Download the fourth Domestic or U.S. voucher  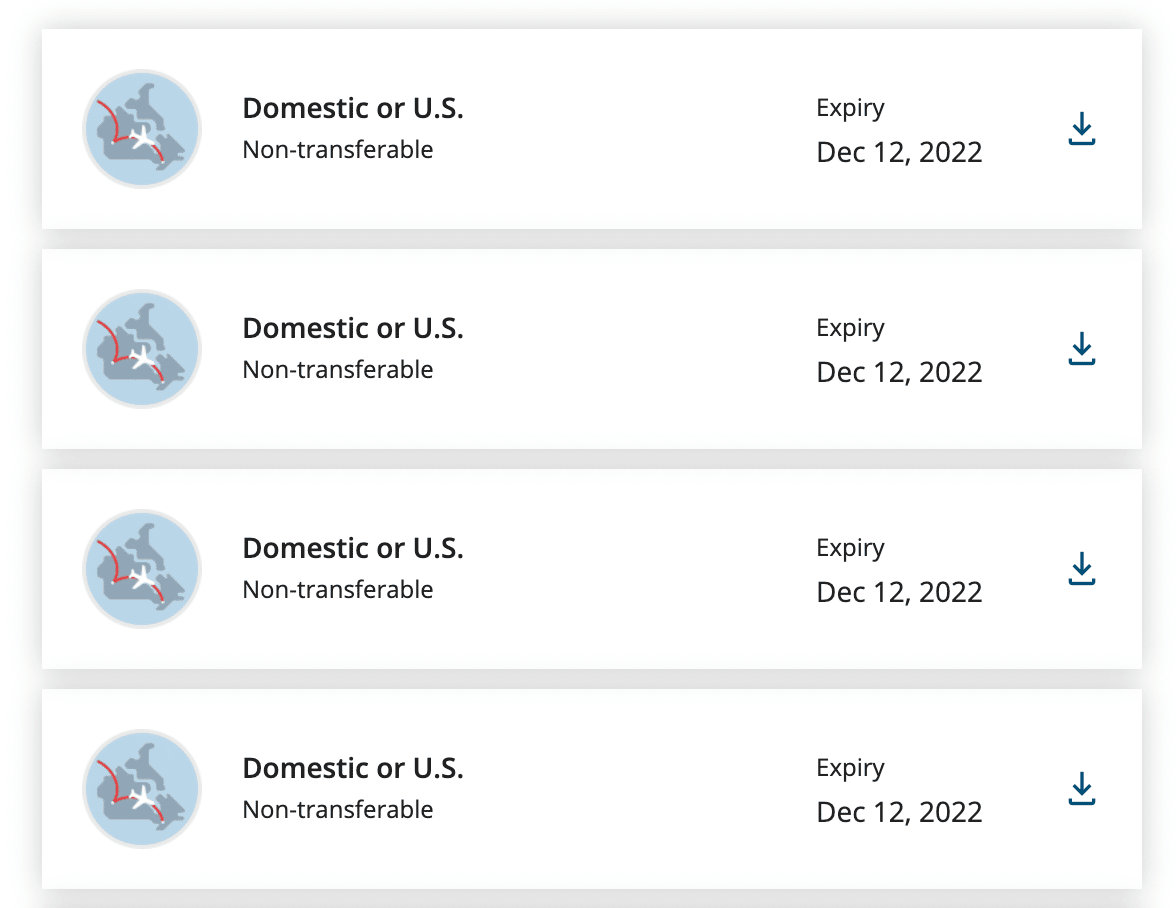click(1081, 790)
